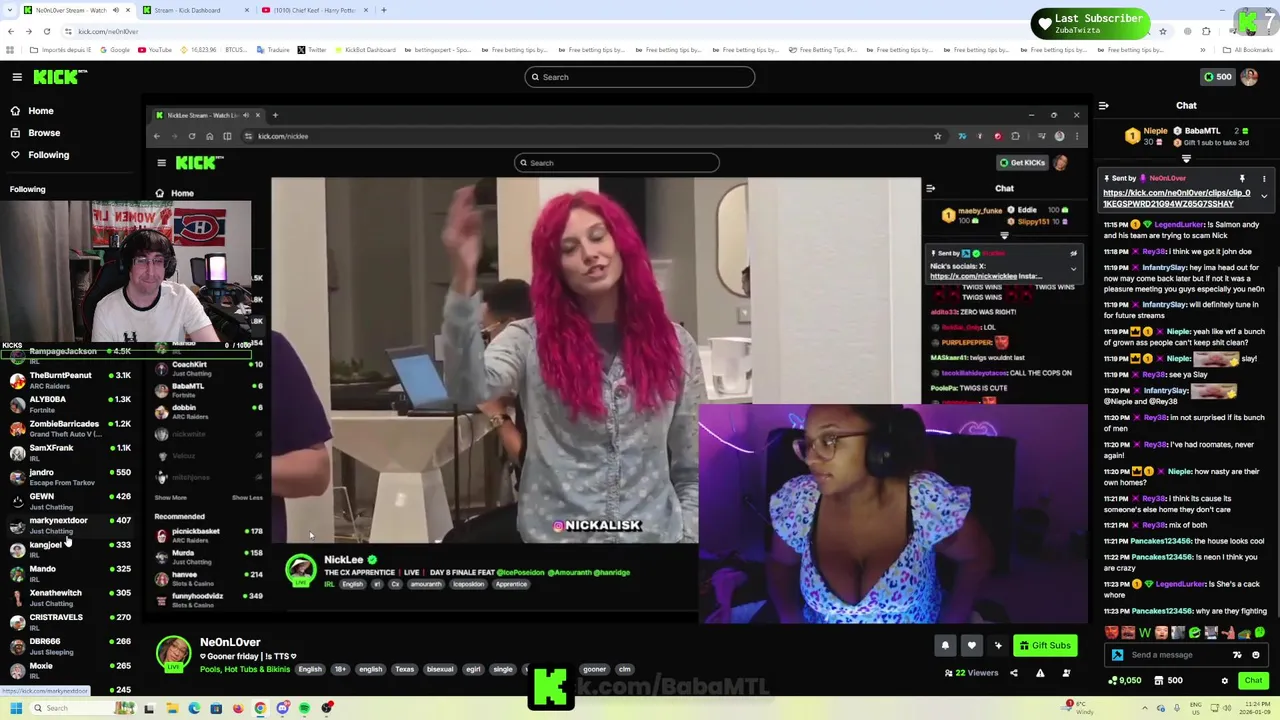This screenshot has width=1280, height=720.
Task: Open the chat shop icon
Action: (1159, 681)
